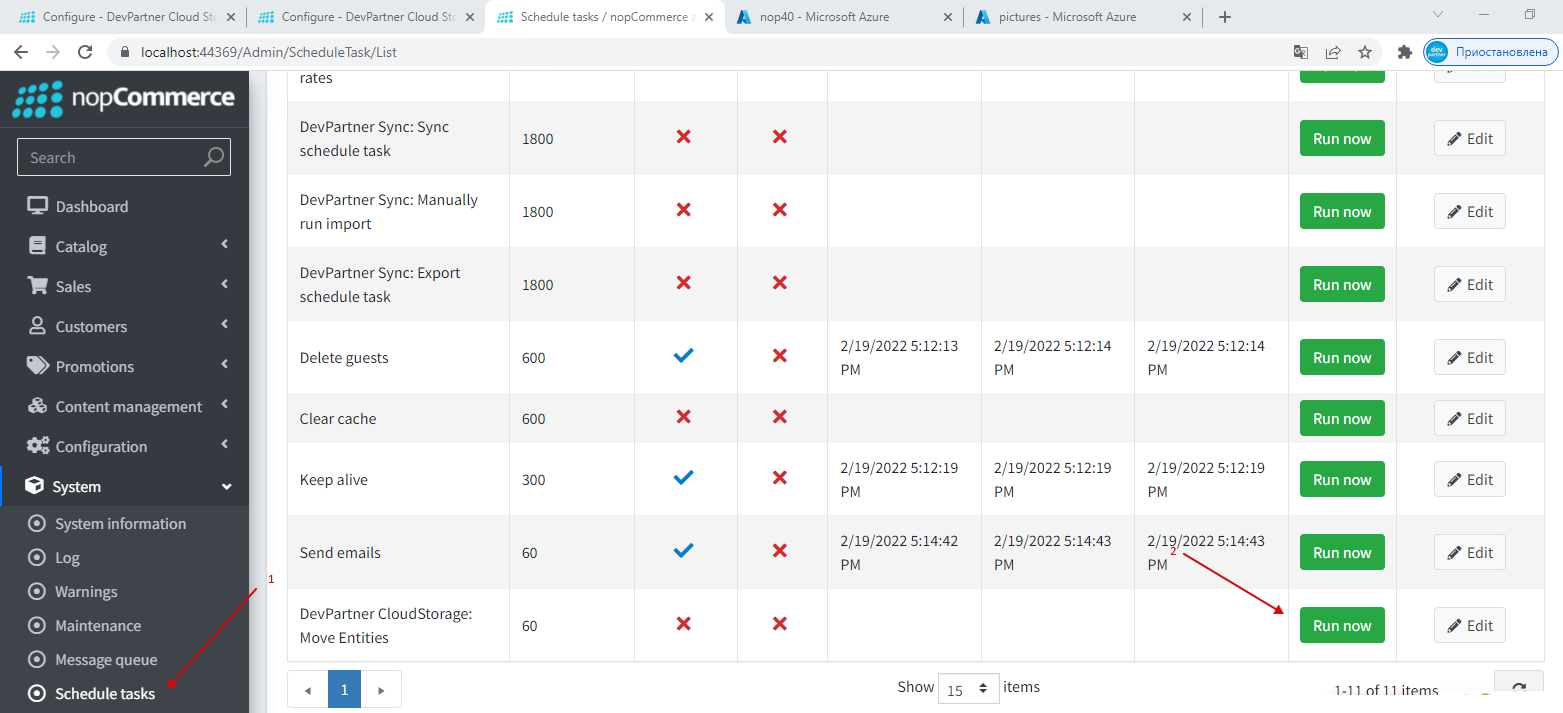Edit the Sync schedule task row
This screenshot has height=713, width=1563.
tap(1469, 138)
